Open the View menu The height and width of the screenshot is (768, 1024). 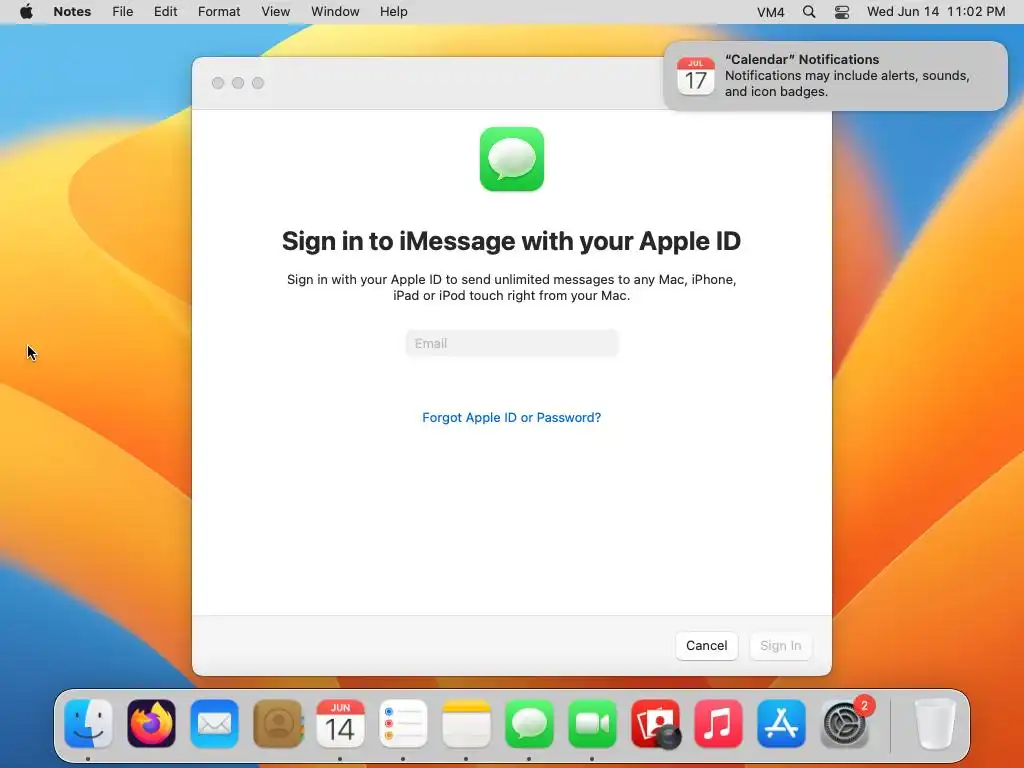276,12
